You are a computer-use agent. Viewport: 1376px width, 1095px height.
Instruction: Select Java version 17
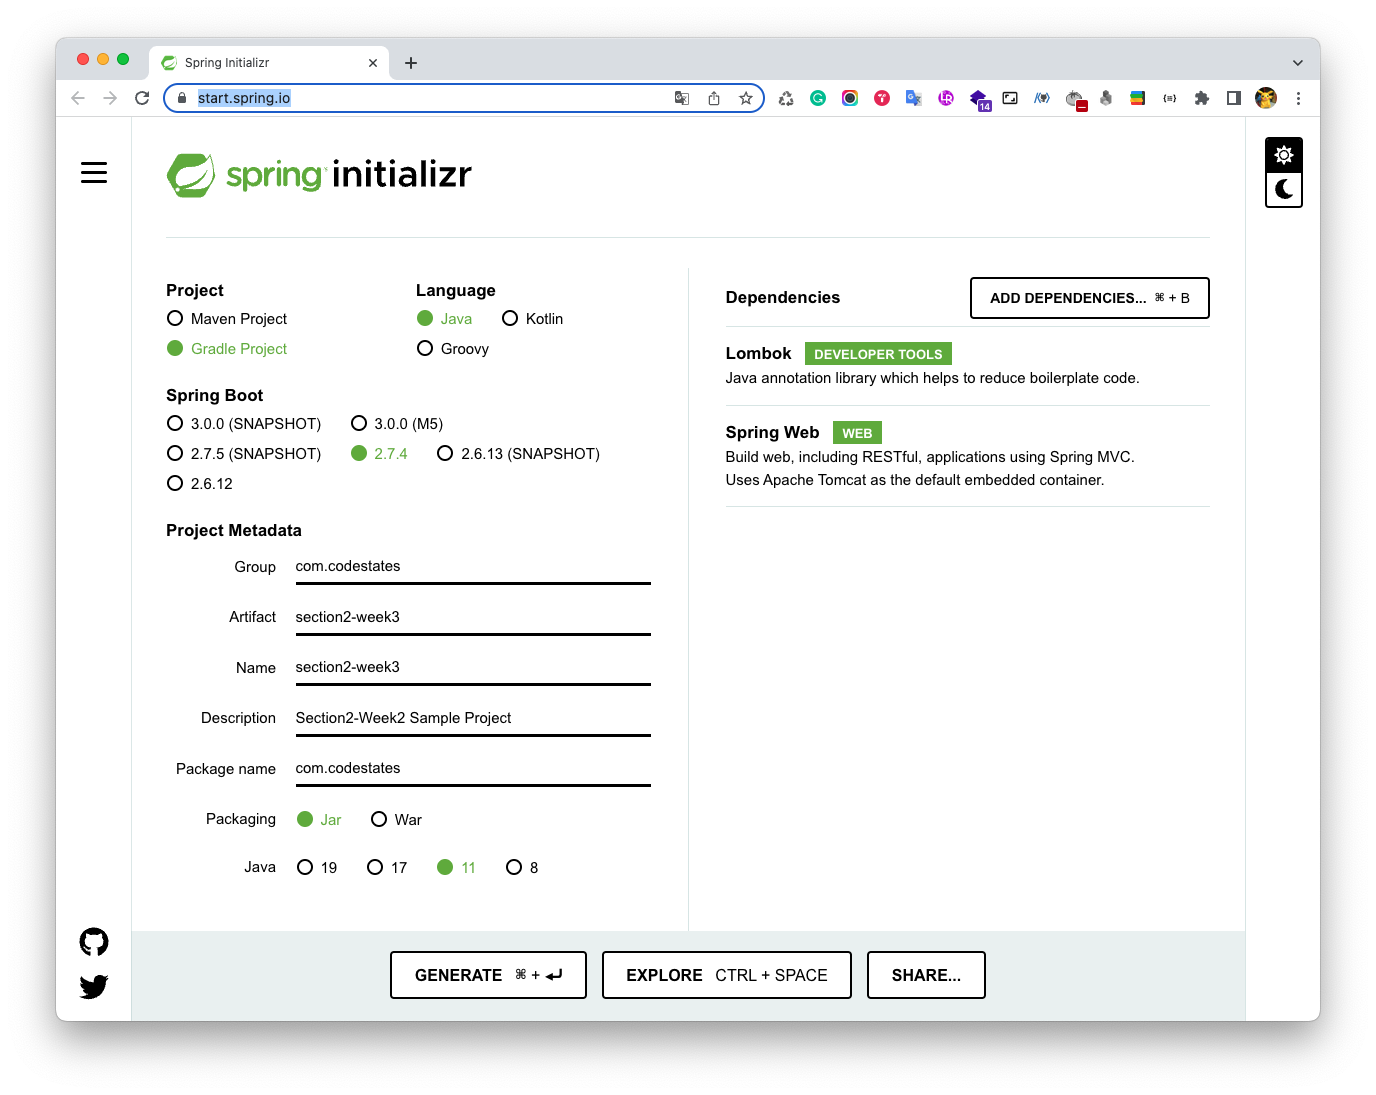pos(375,868)
